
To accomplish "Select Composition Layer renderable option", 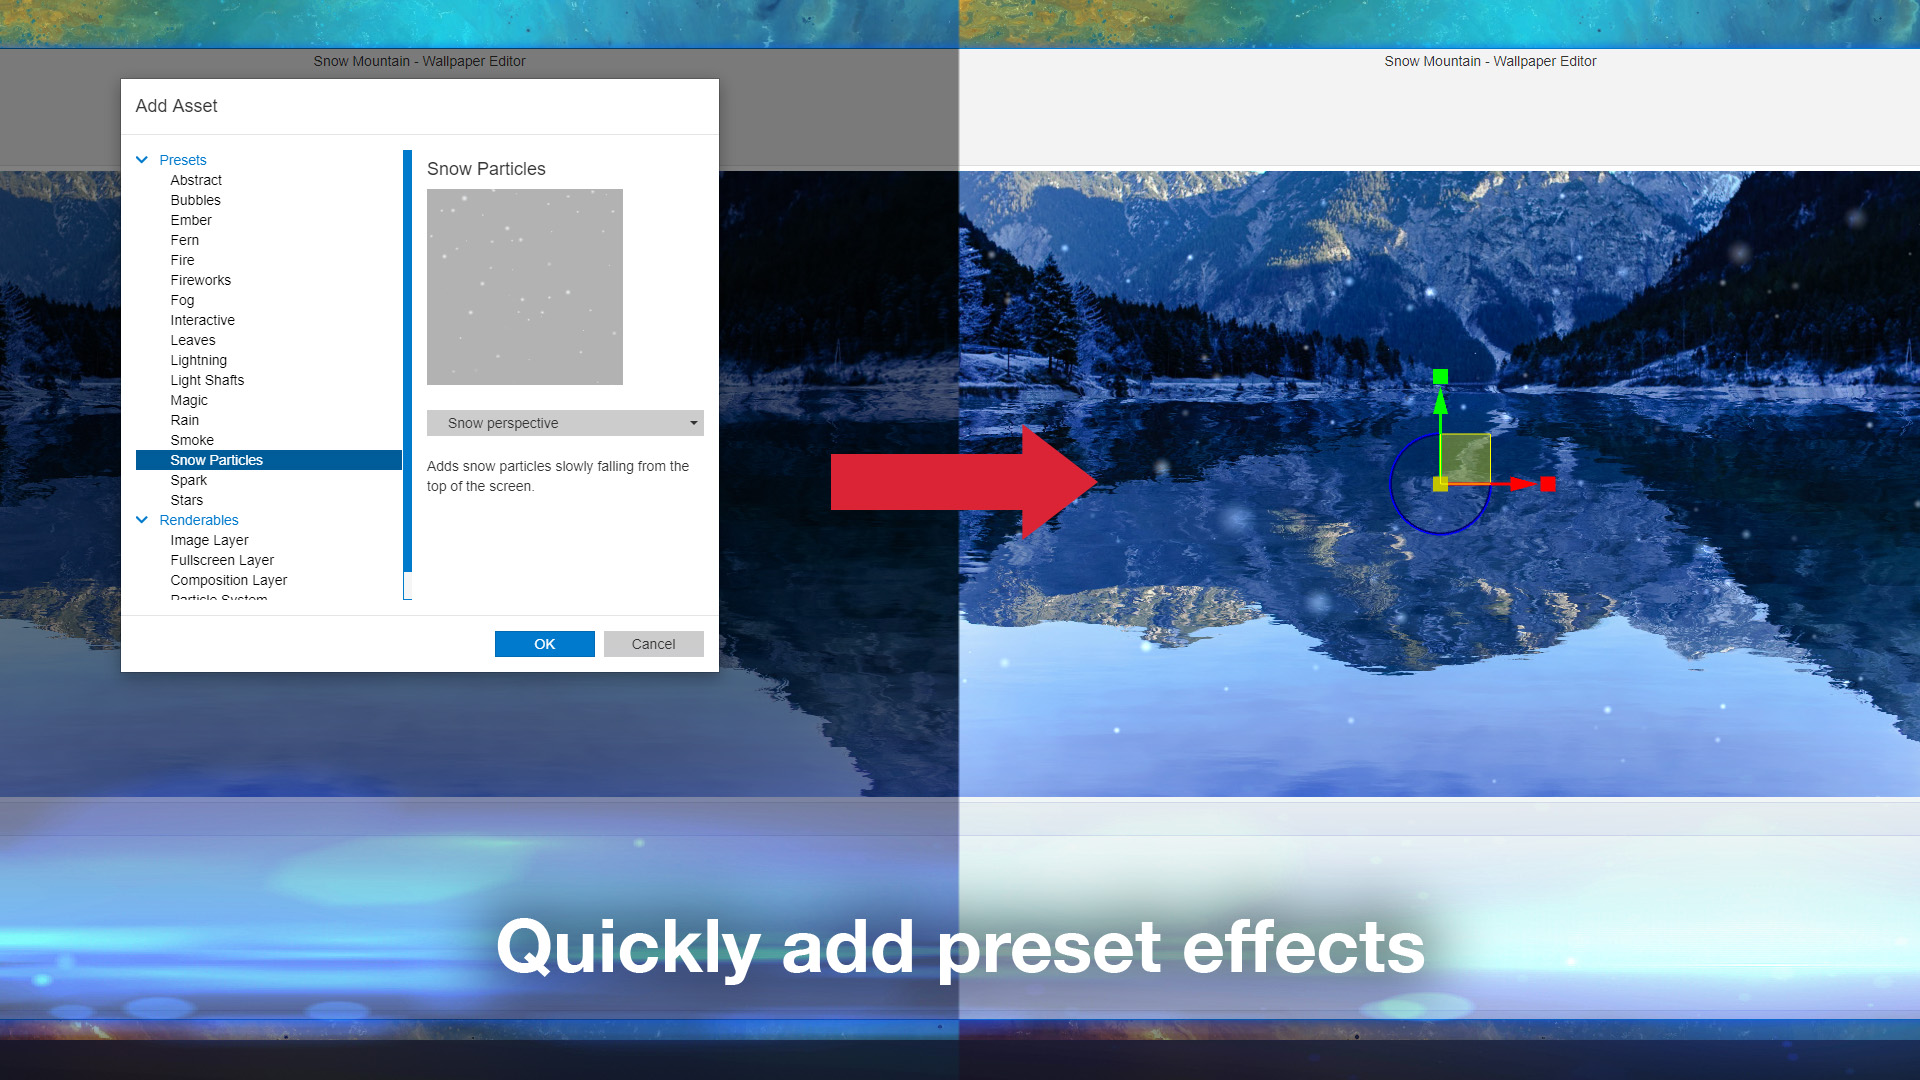I will [228, 580].
